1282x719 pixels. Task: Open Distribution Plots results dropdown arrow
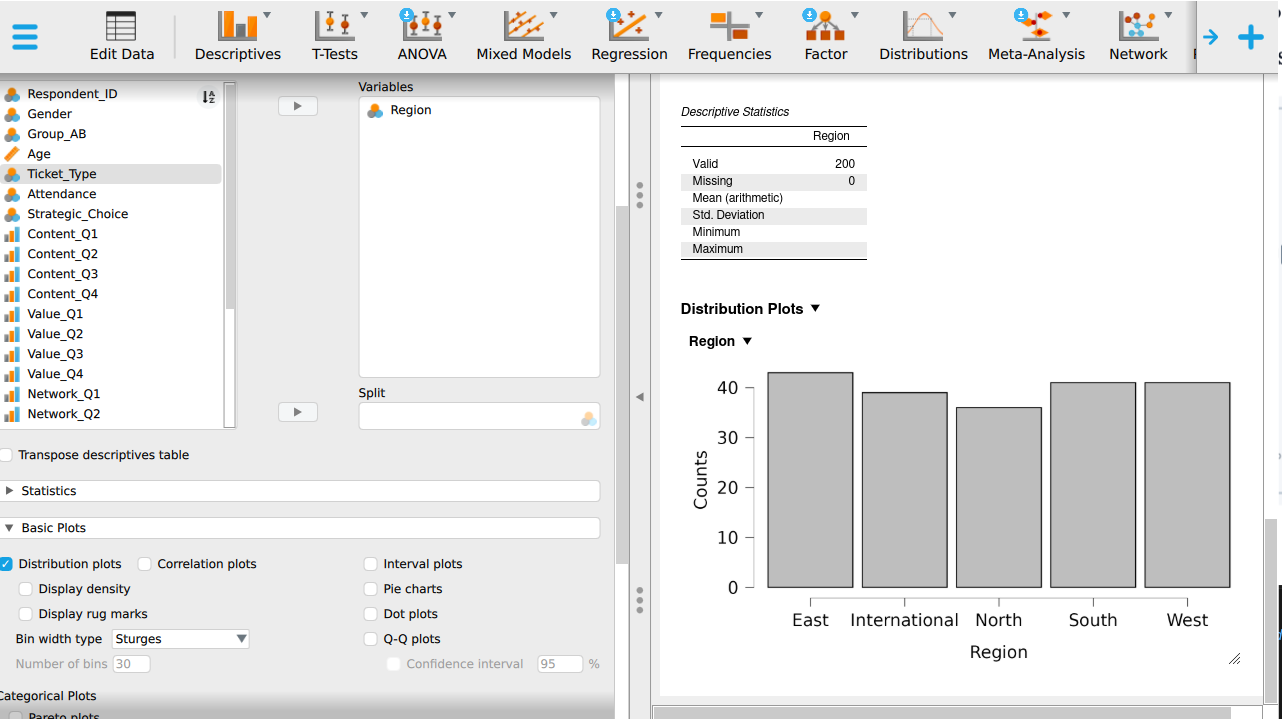815,309
